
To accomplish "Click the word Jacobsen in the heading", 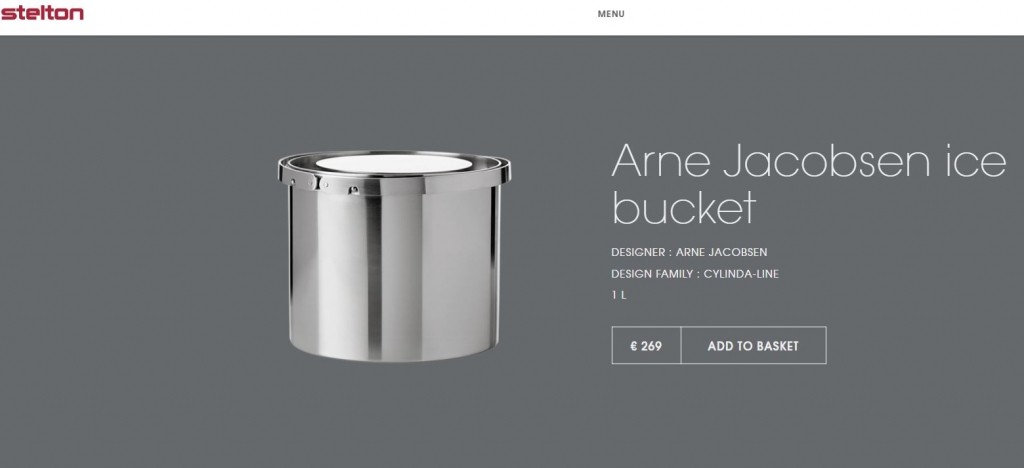I will (x=826, y=160).
